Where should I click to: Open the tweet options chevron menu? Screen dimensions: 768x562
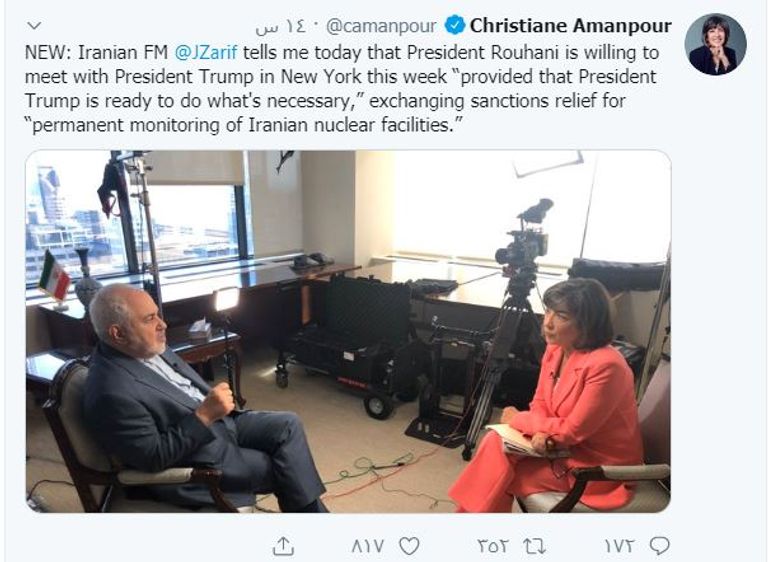(35, 25)
